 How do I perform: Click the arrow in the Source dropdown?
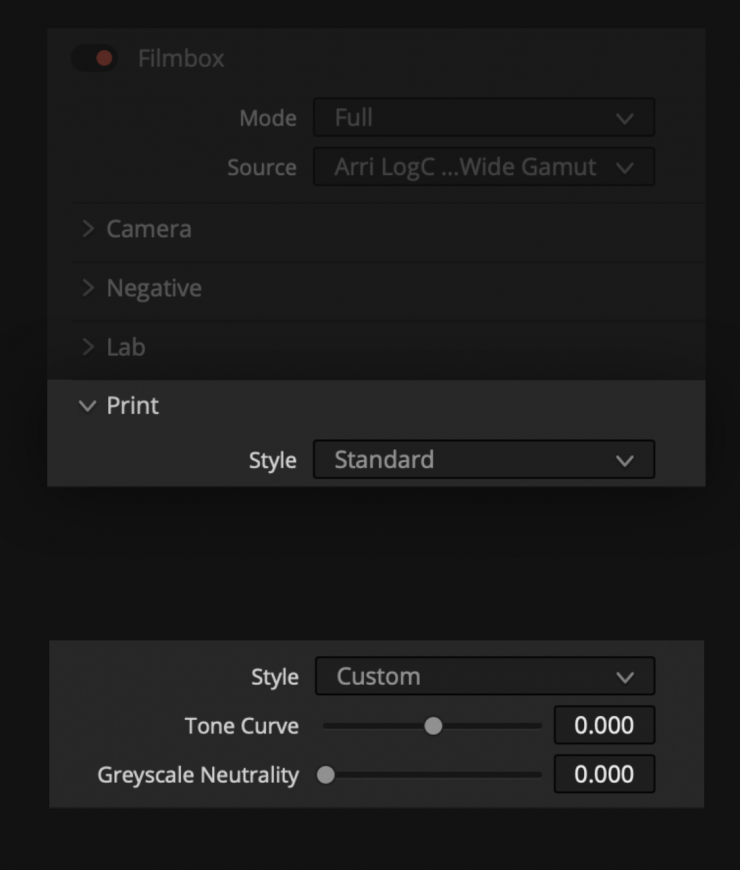pos(625,167)
